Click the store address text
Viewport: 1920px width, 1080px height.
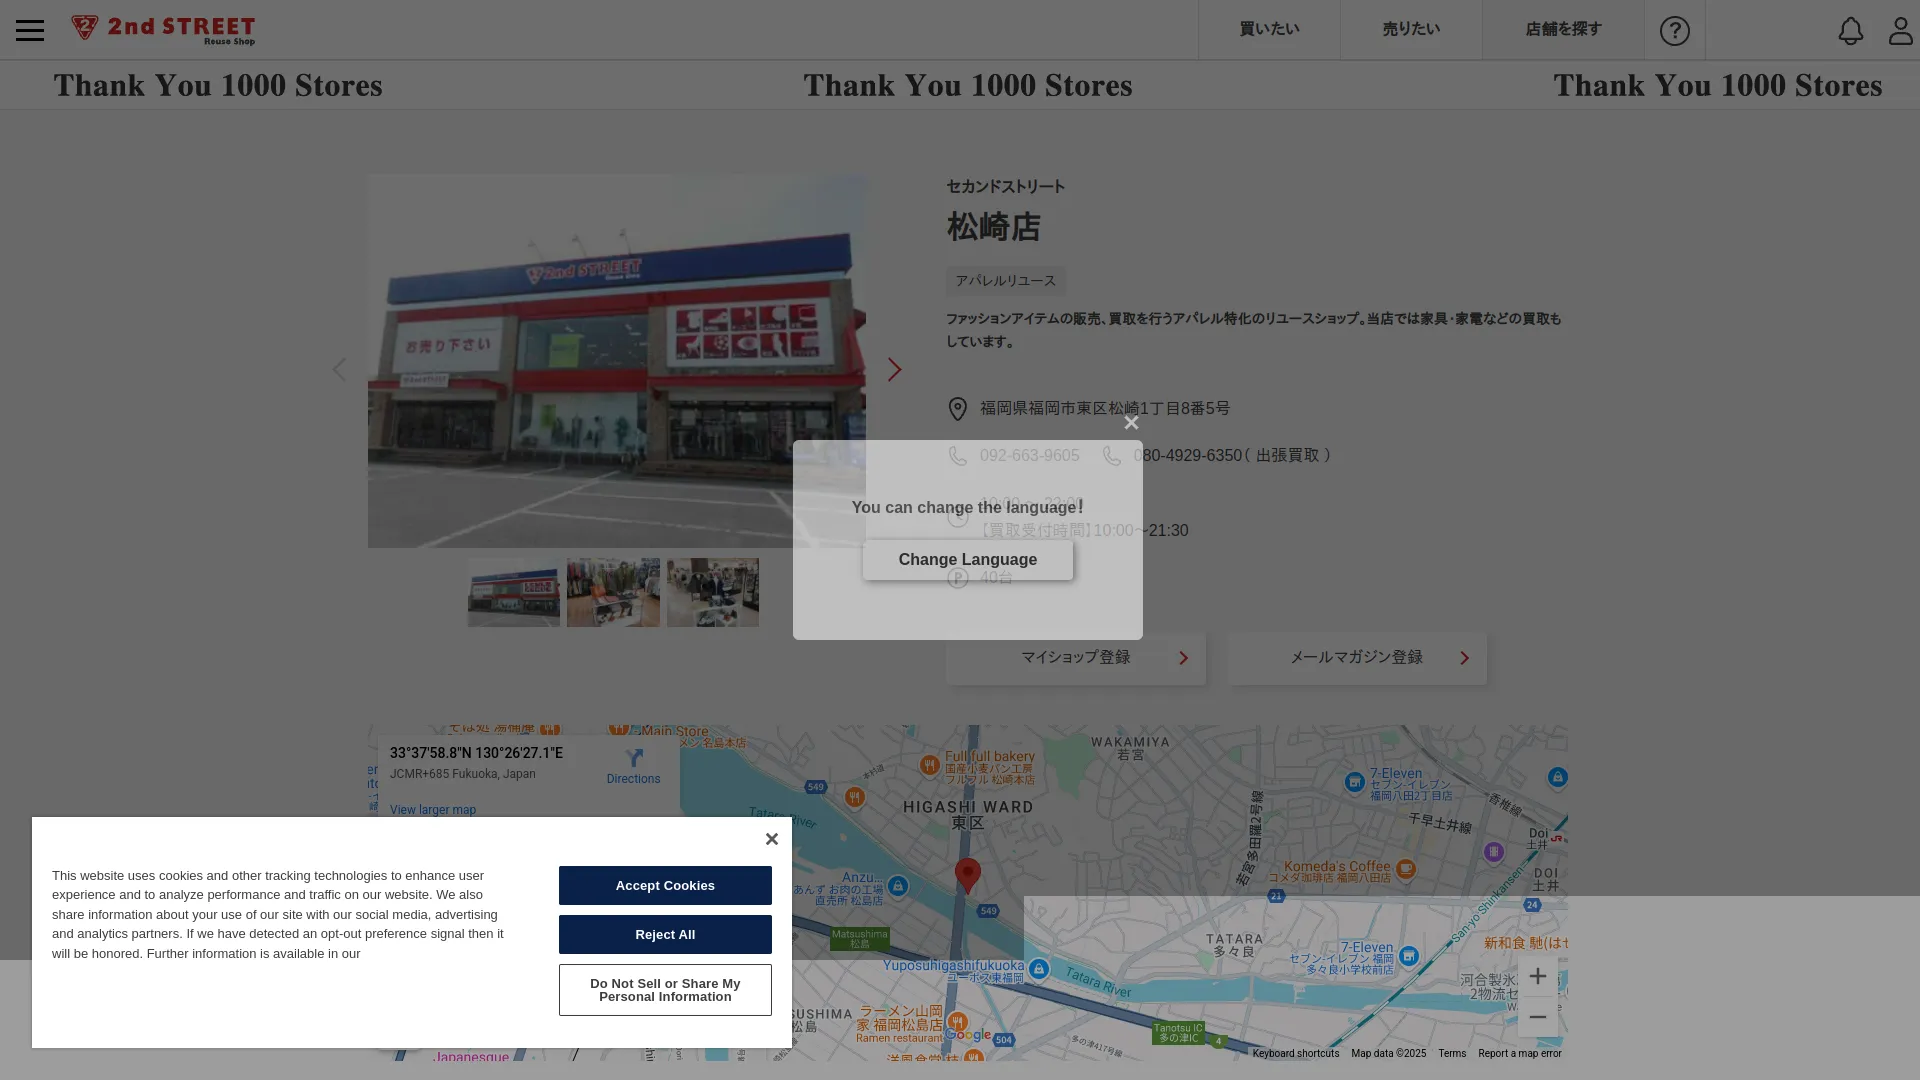(x=1105, y=409)
